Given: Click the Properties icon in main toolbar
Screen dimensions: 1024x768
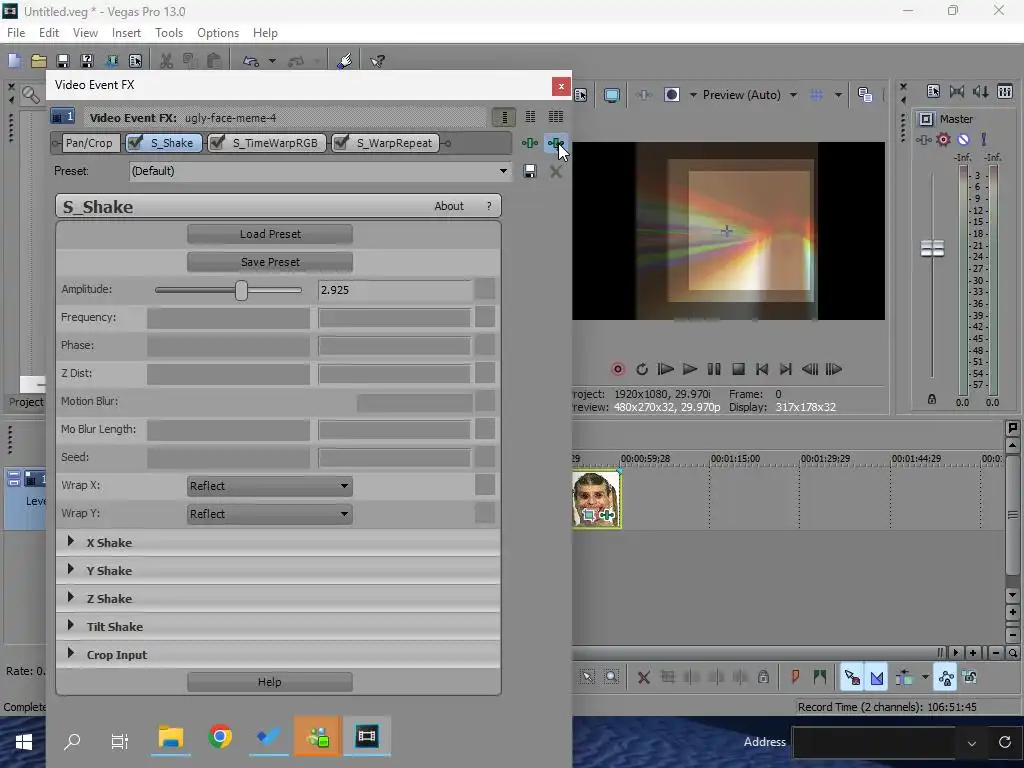Looking at the screenshot, I should (x=135, y=61).
